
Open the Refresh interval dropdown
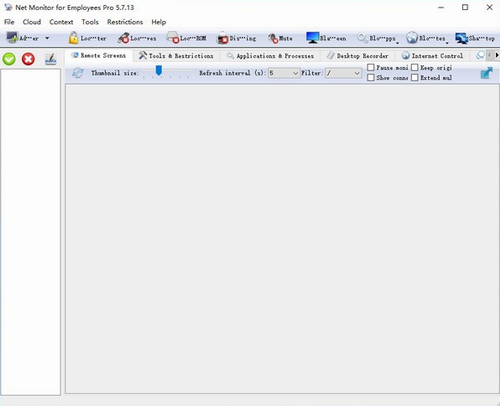coord(284,73)
